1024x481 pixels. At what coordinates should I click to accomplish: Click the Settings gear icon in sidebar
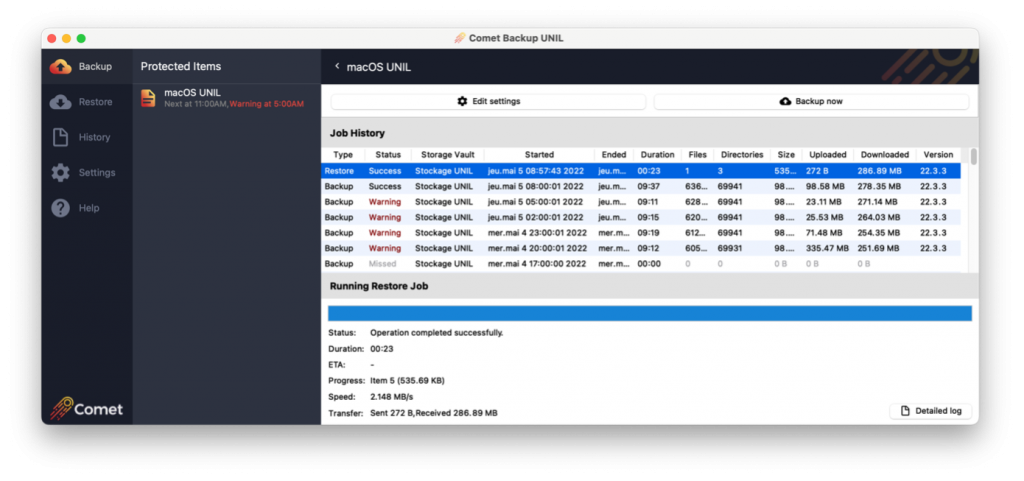point(60,173)
